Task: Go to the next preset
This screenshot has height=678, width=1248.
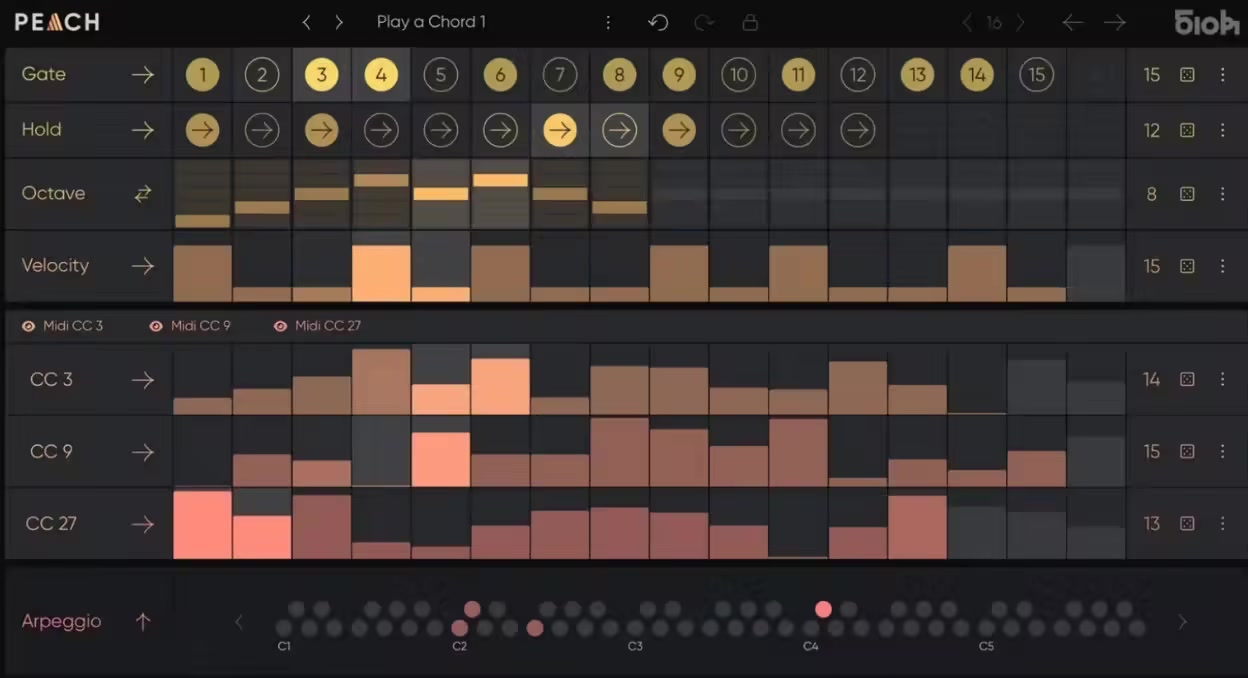Action: 339,22
